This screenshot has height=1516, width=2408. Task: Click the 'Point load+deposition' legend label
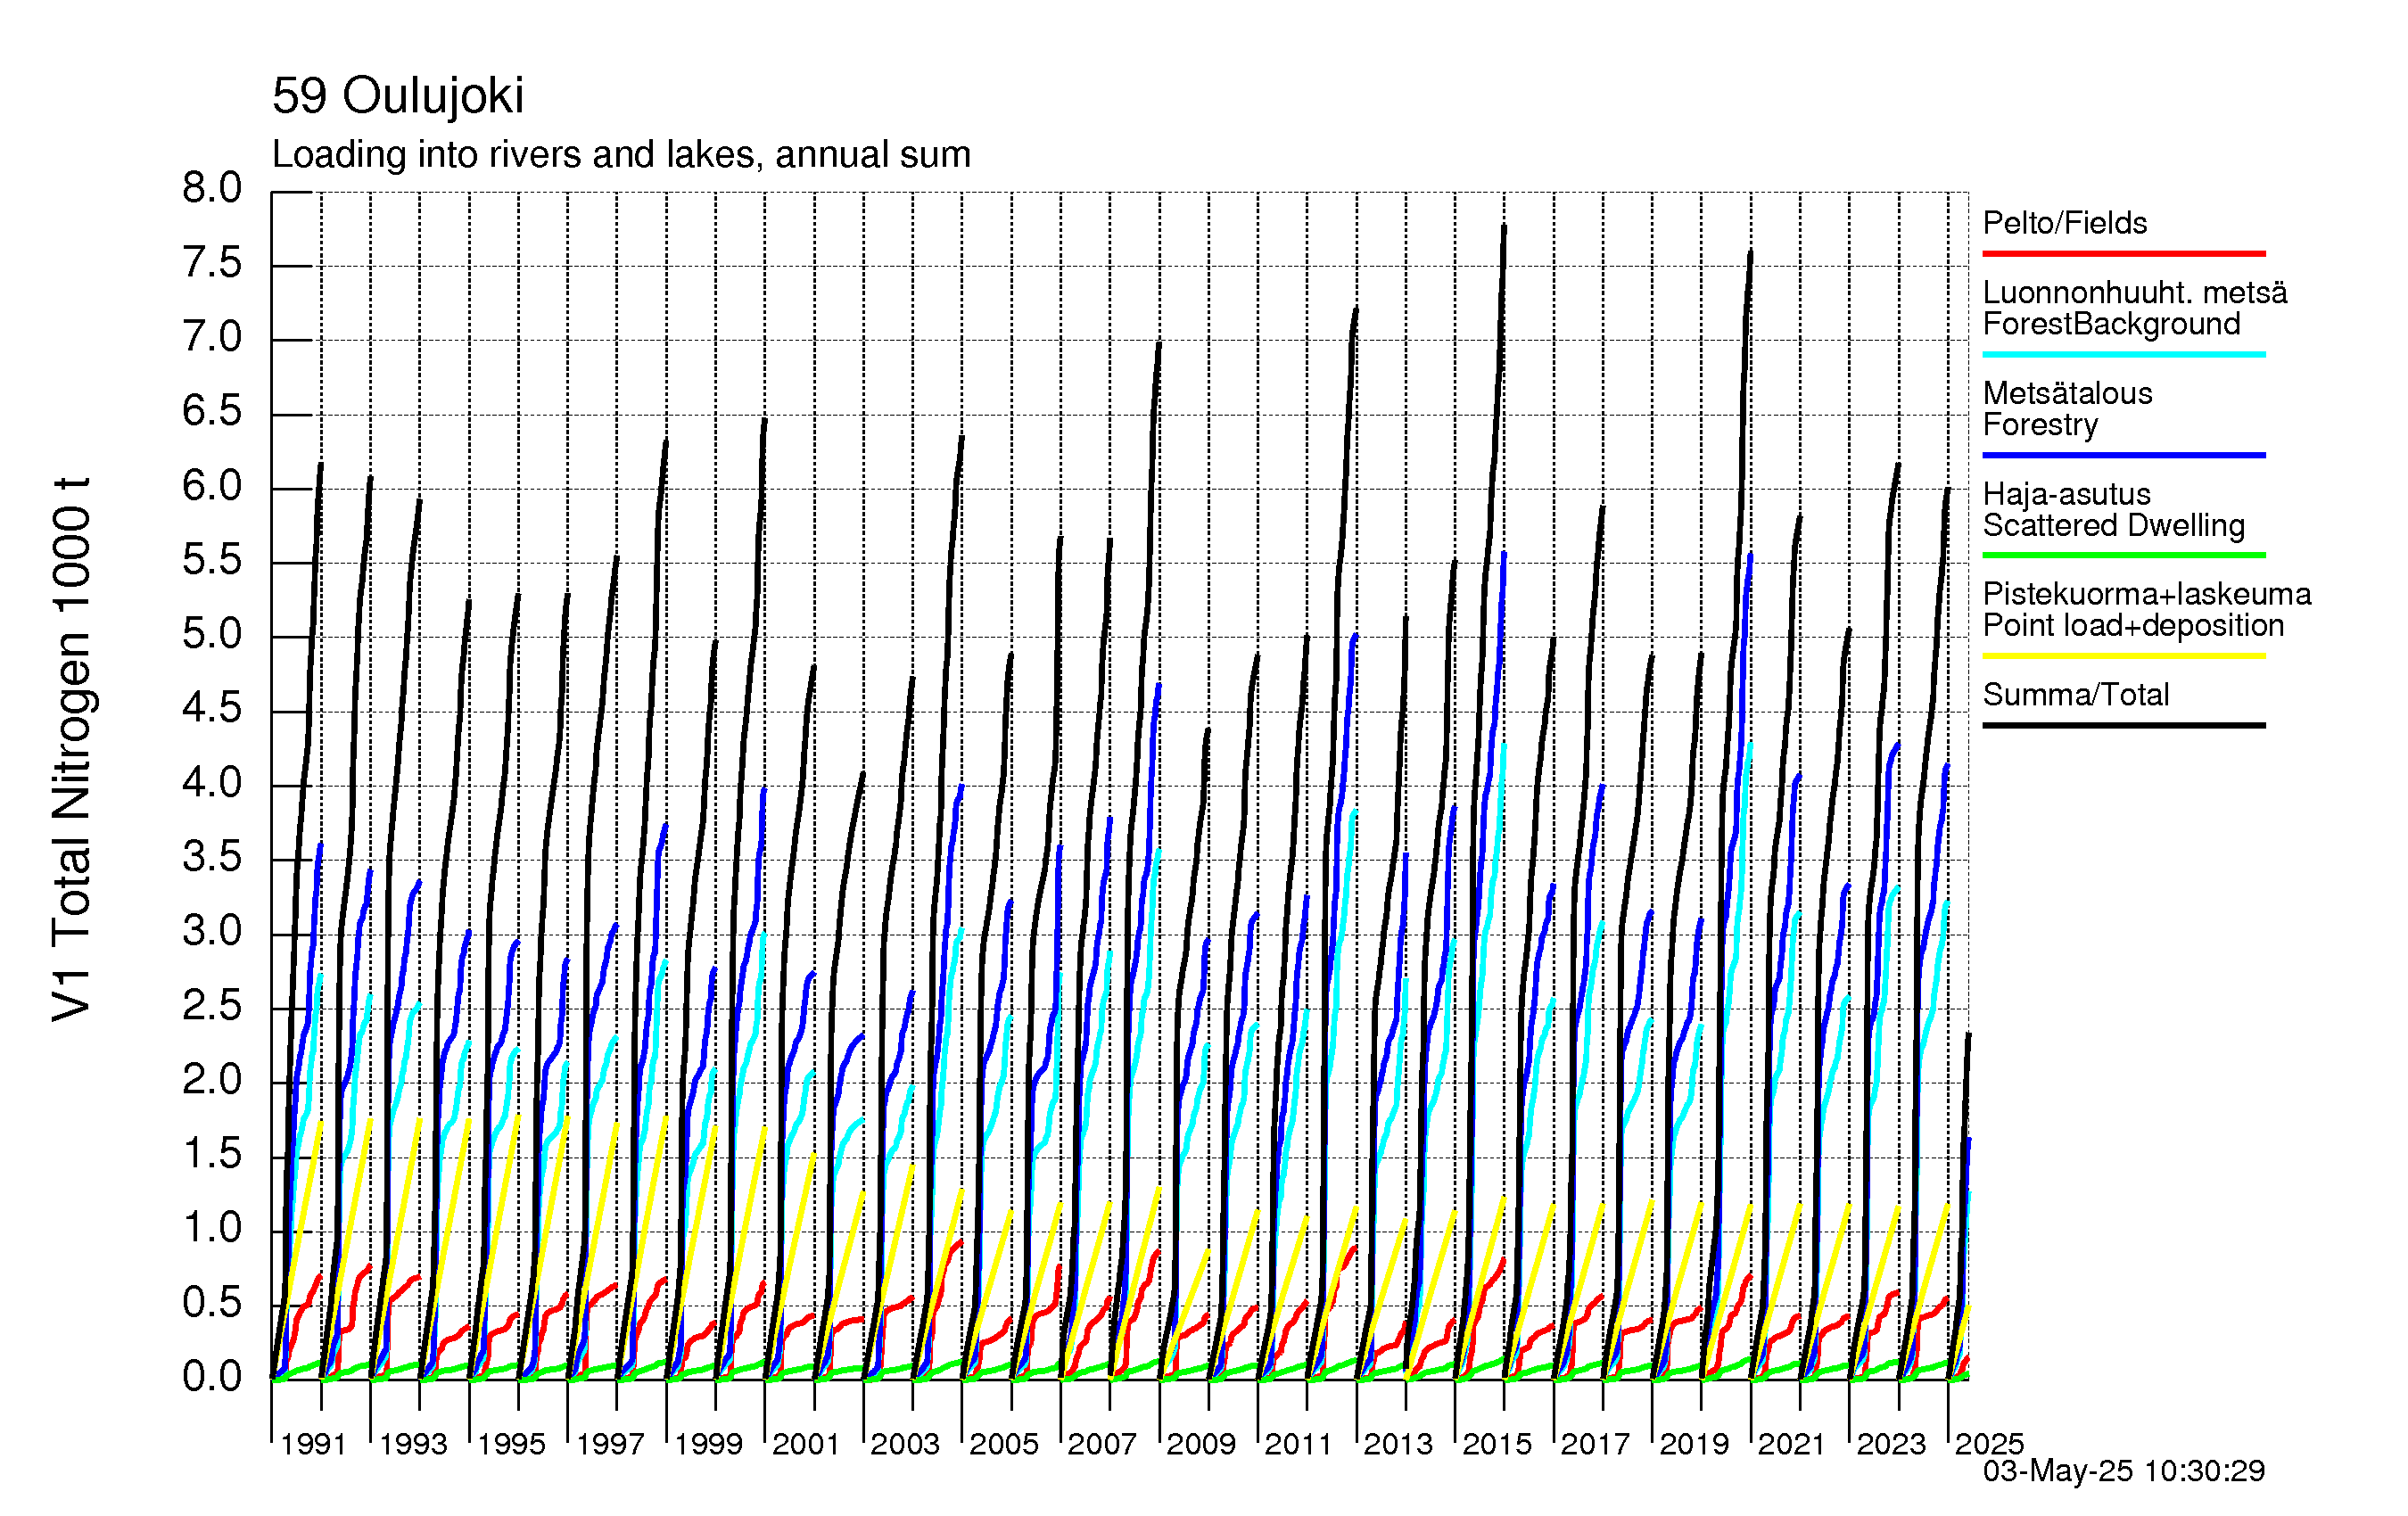pyautogui.click(x=2133, y=626)
